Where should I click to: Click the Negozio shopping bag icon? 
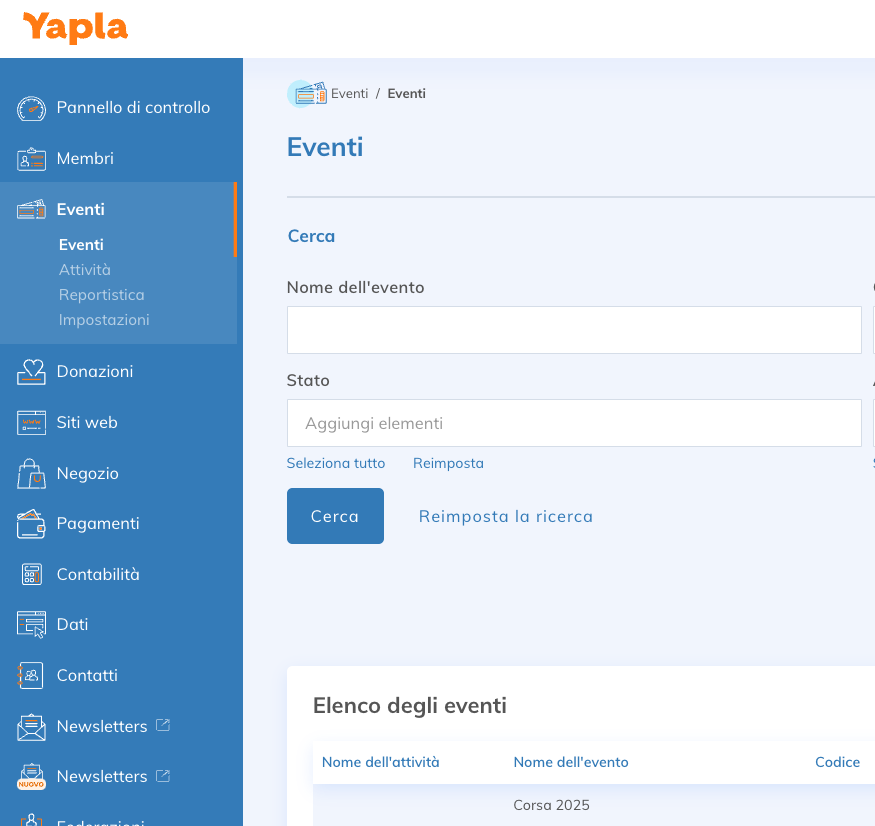31,473
